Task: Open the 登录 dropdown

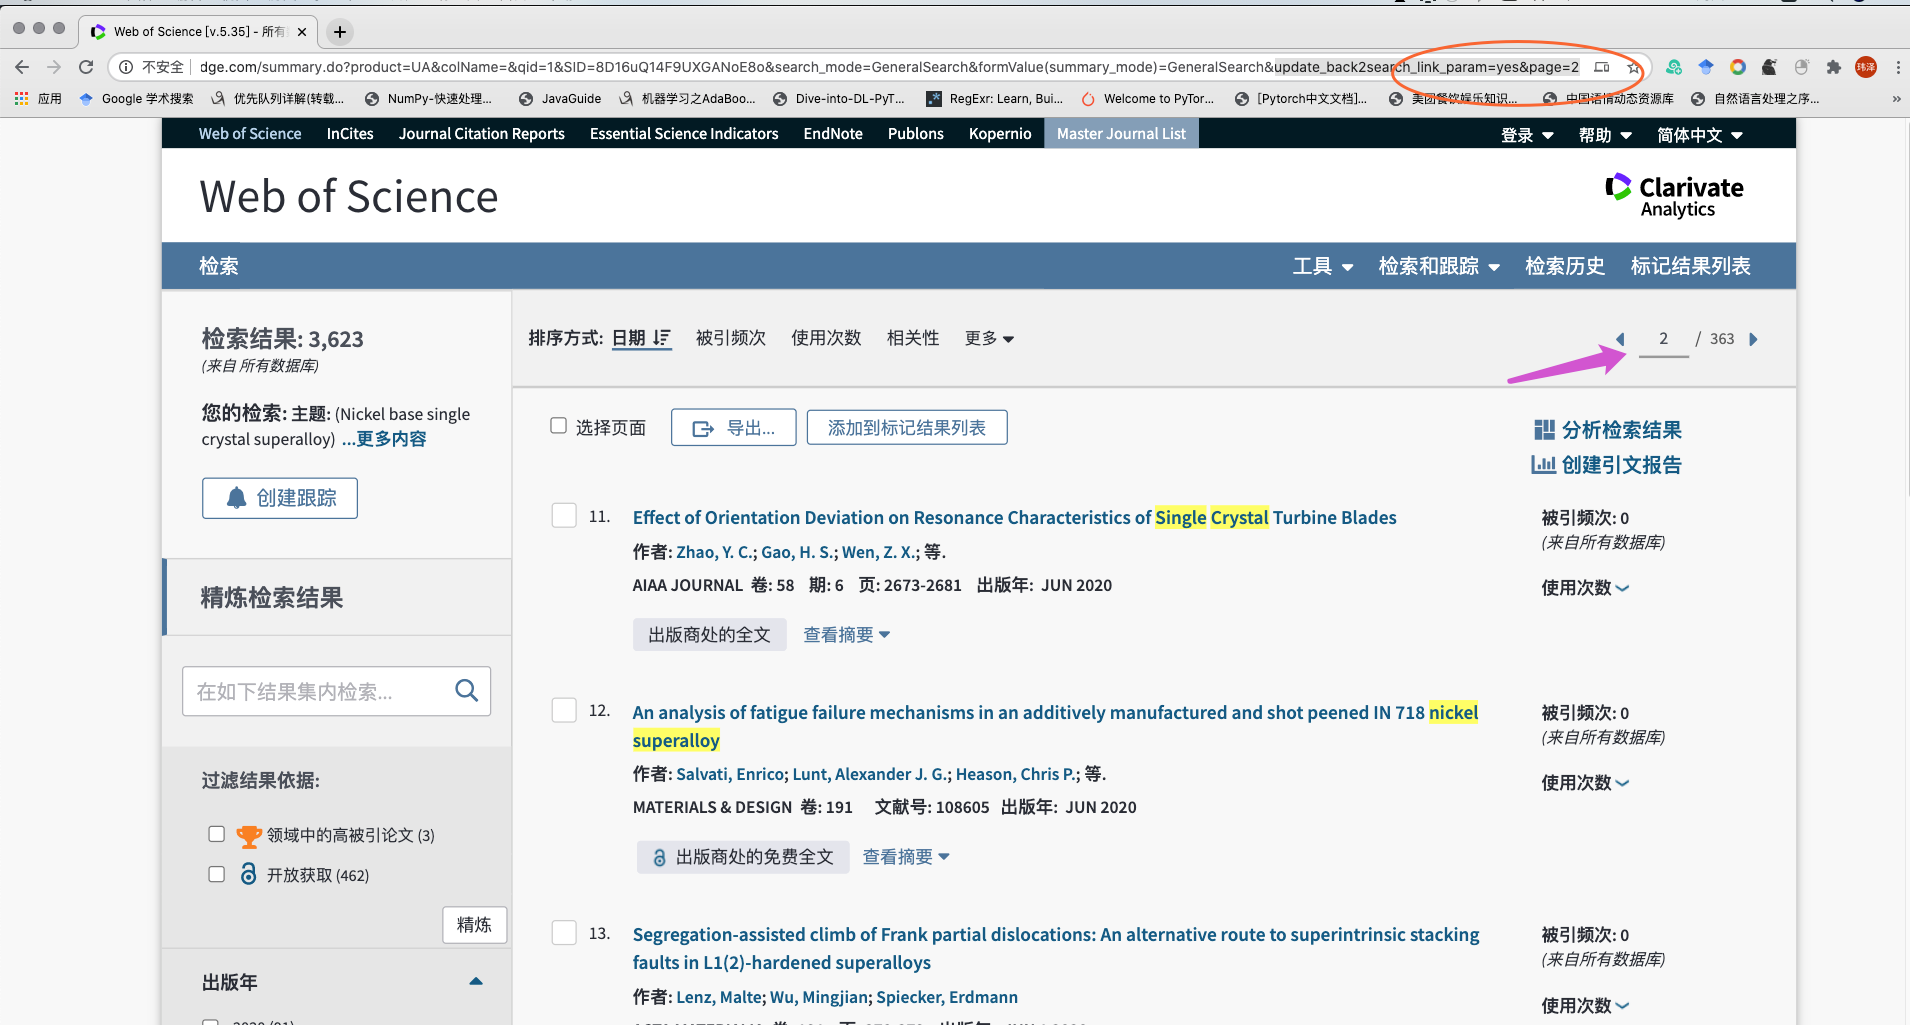Action: coord(1526,135)
